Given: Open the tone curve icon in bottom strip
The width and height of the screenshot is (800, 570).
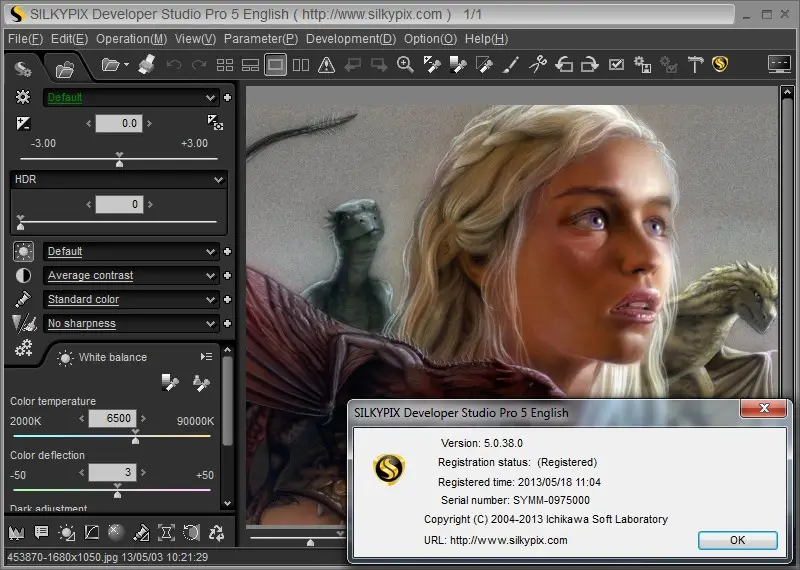Looking at the screenshot, I should 91,533.
